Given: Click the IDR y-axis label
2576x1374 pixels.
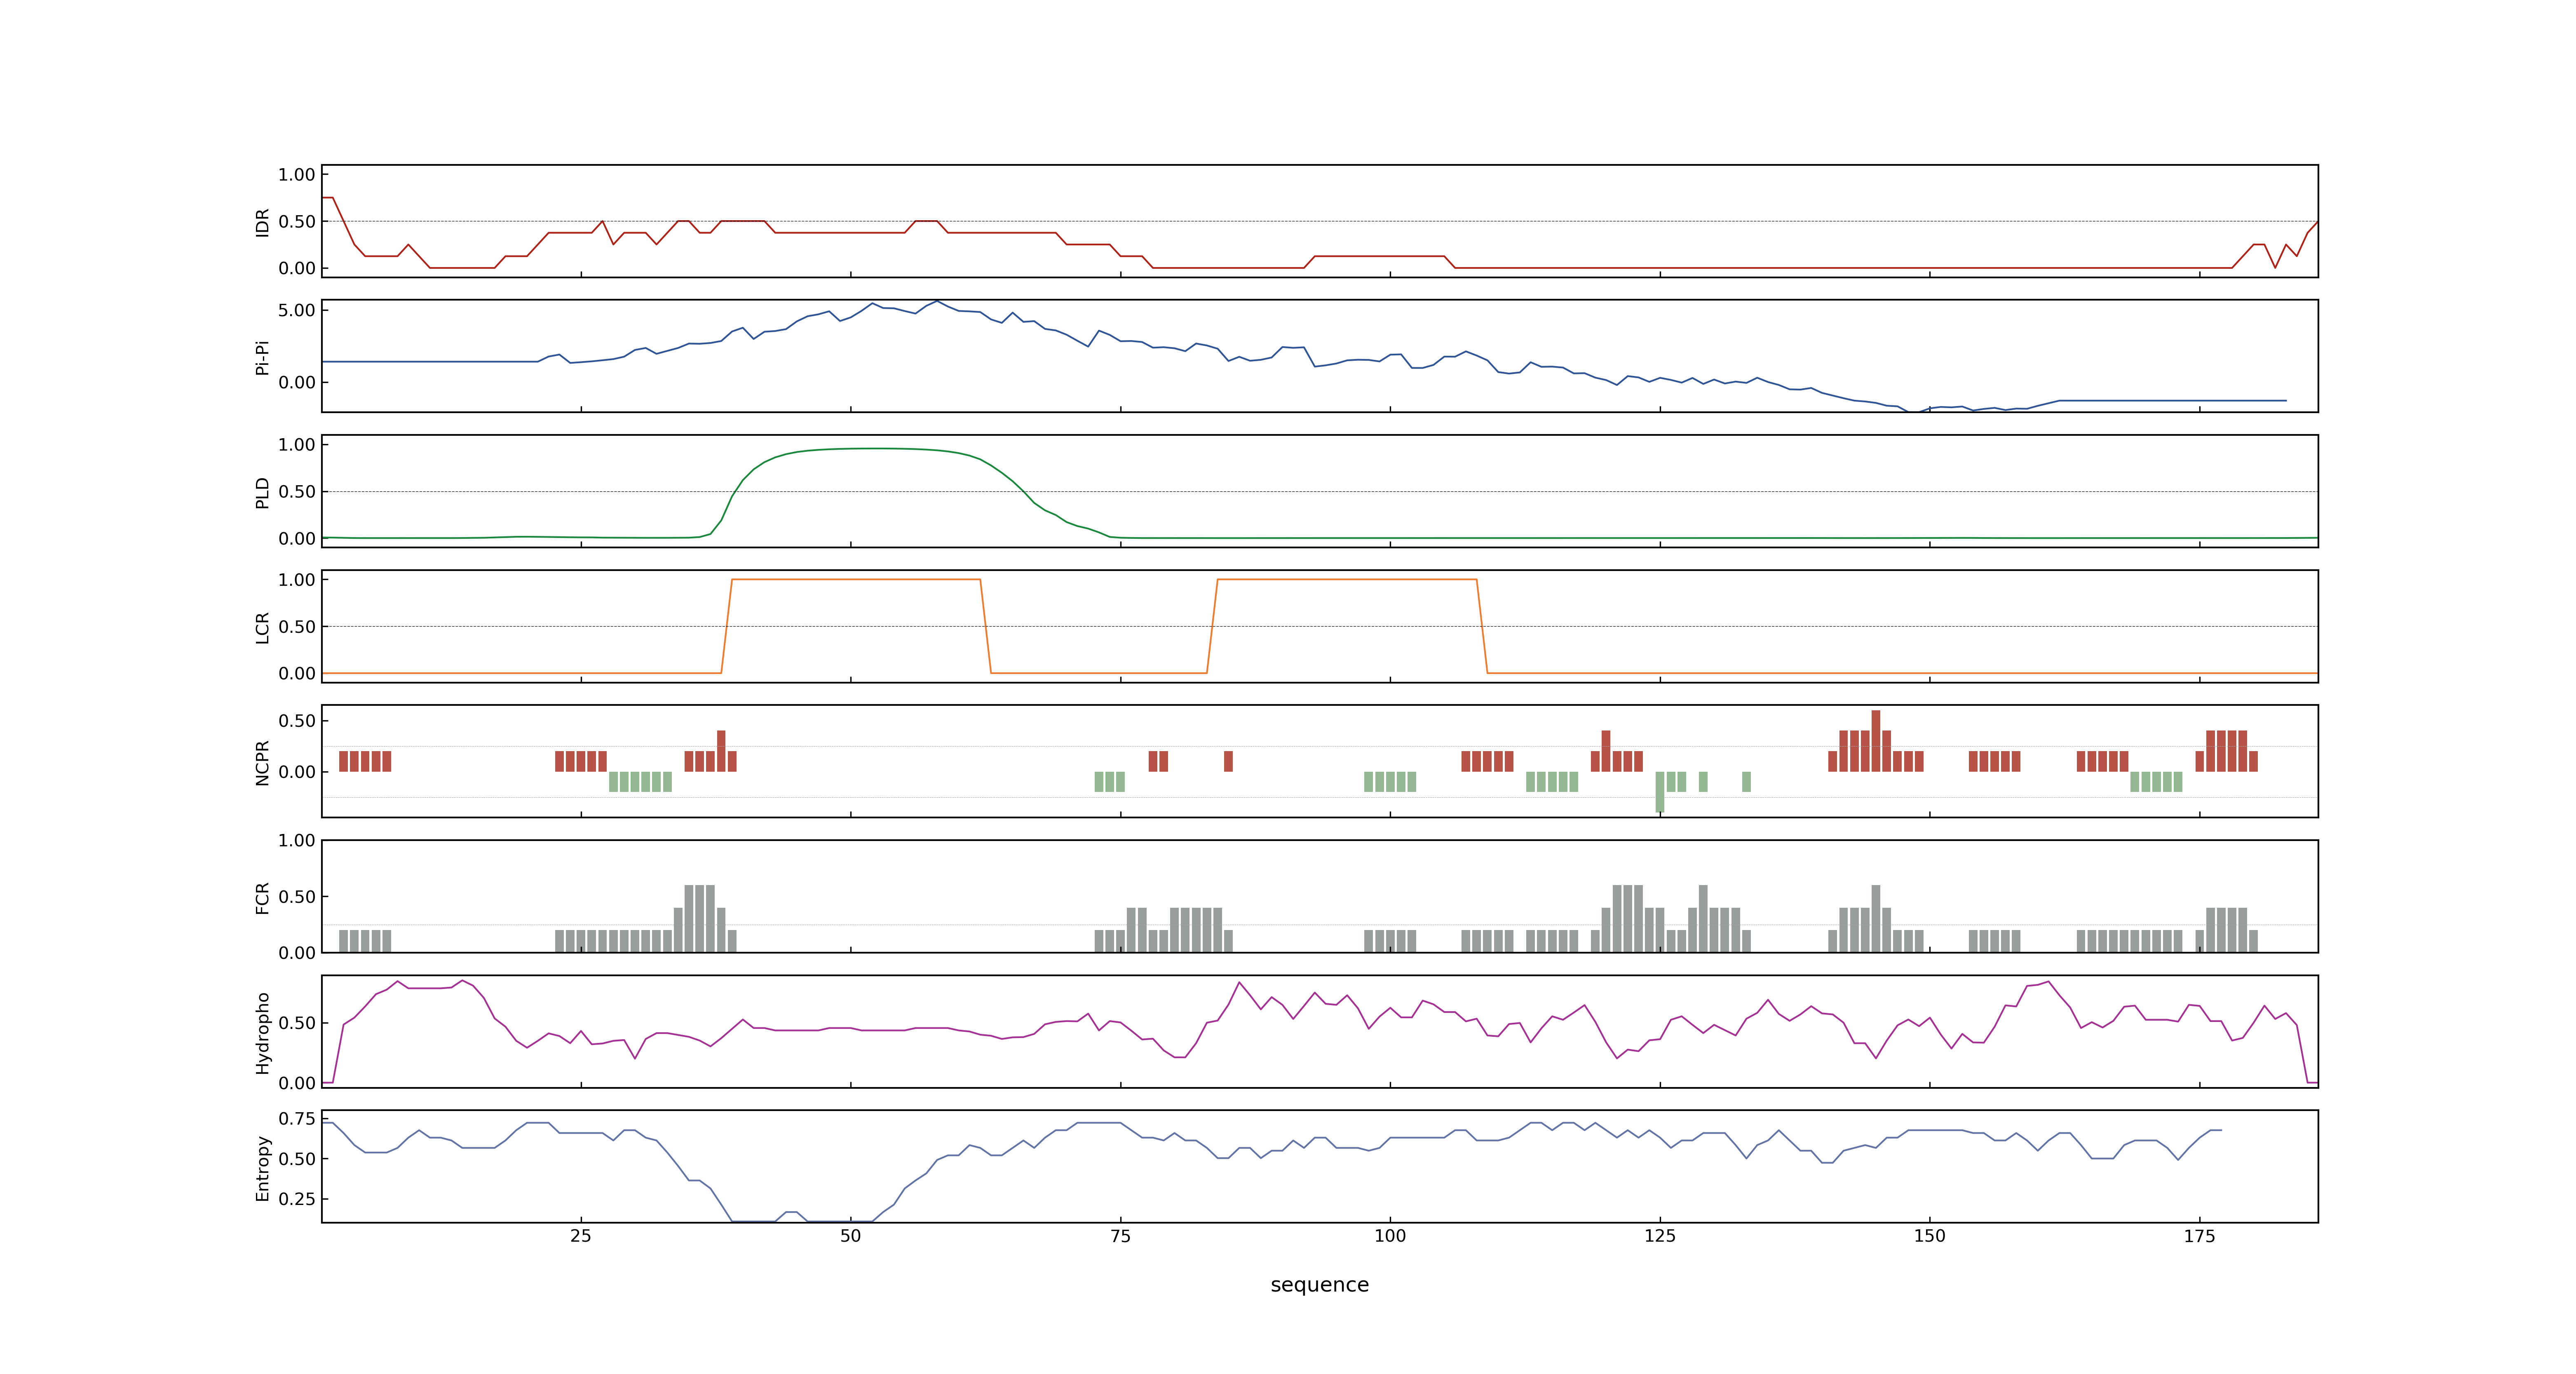Looking at the screenshot, I should 262,222.
